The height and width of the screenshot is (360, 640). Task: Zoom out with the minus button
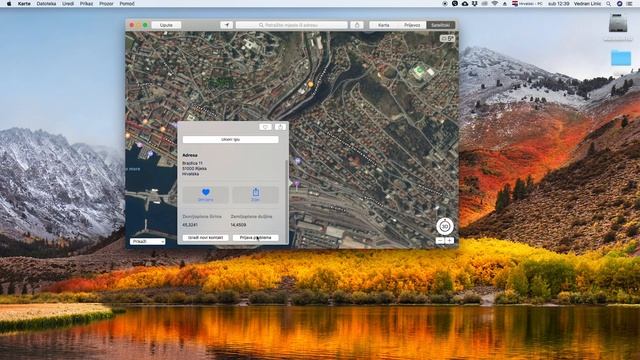click(x=440, y=241)
